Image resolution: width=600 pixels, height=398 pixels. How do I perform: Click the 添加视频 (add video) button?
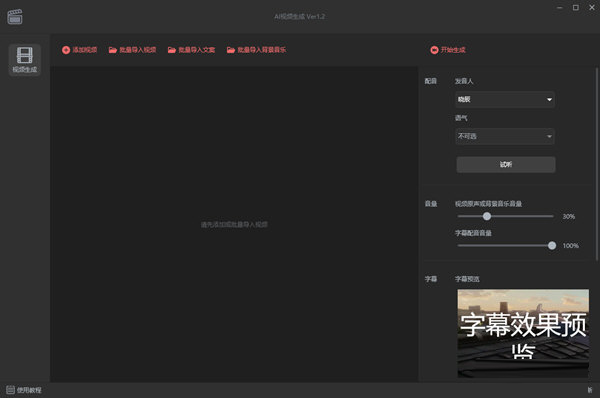pos(80,50)
